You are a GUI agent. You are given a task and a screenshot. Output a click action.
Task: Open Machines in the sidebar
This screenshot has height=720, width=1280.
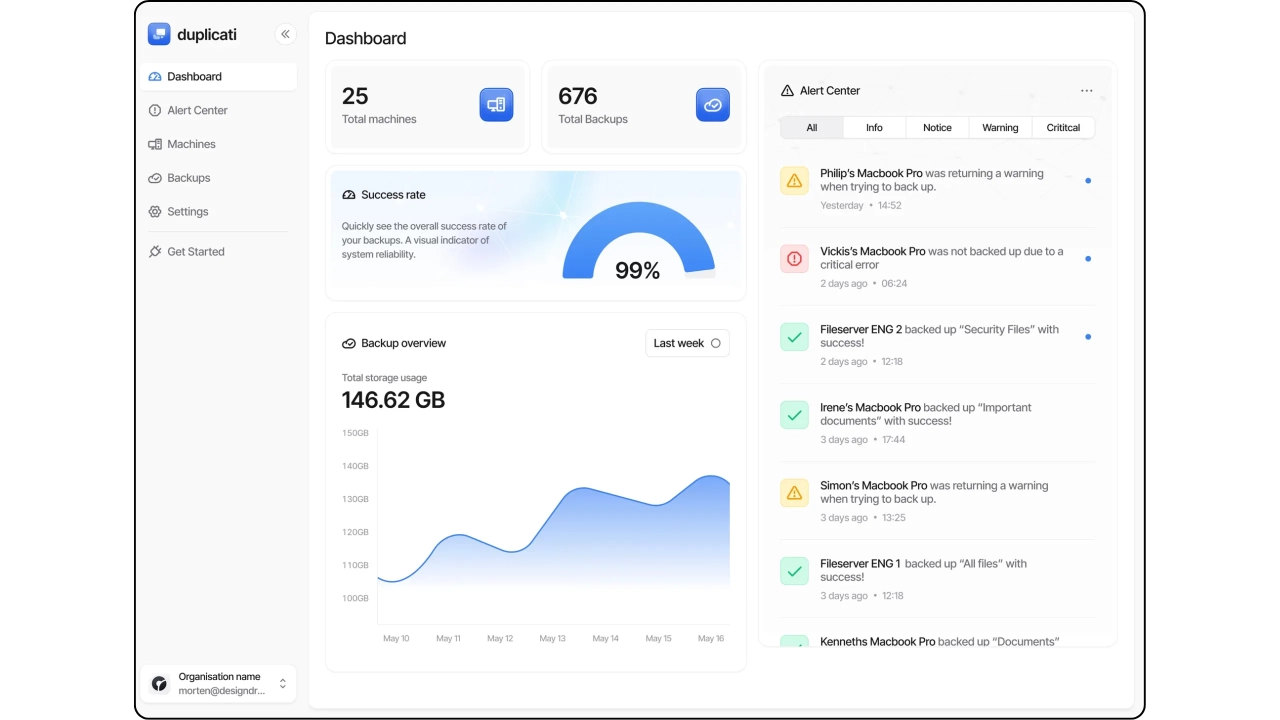click(191, 144)
